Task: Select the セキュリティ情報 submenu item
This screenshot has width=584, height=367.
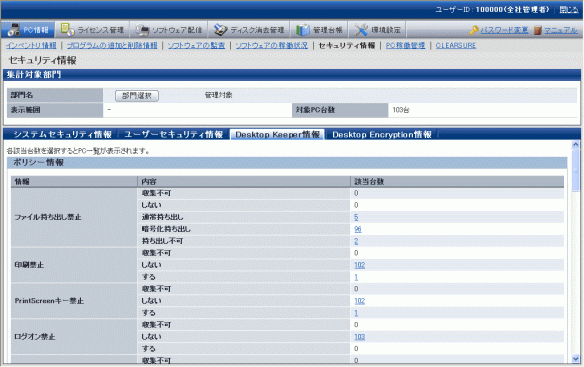Action: pyautogui.click(x=347, y=45)
